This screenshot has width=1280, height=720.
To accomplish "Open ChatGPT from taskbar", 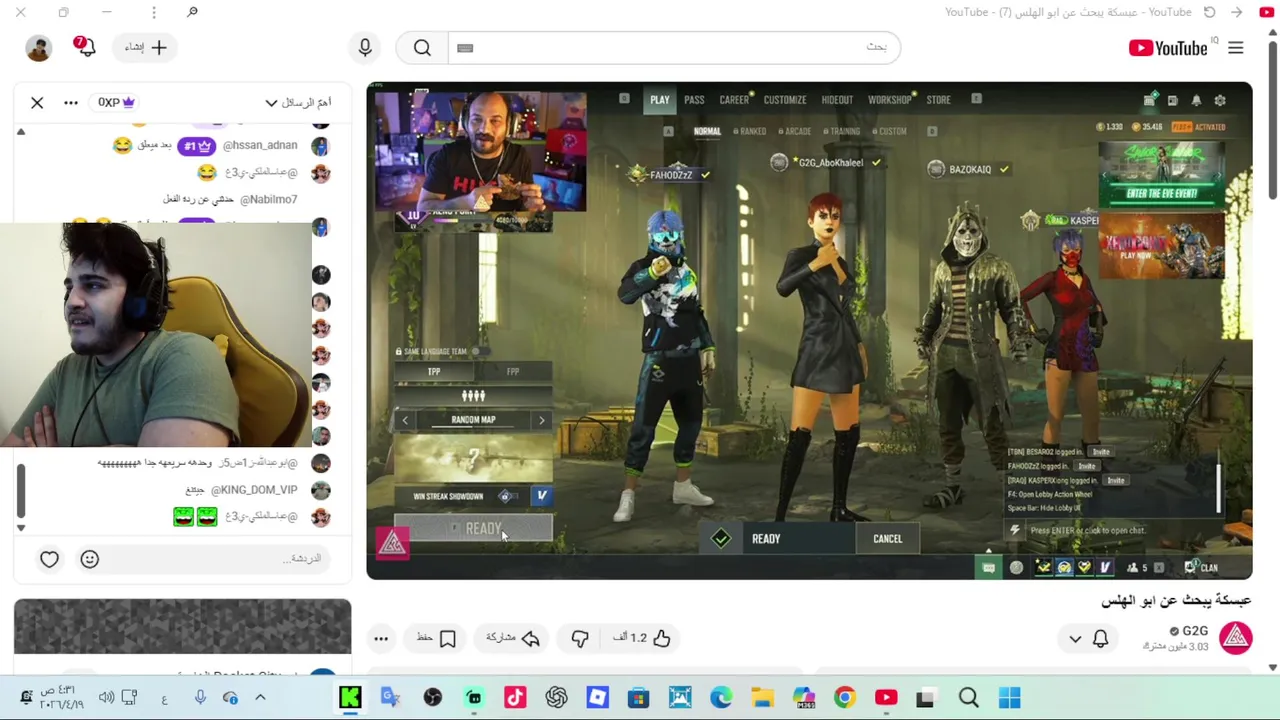I will tap(556, 698).
